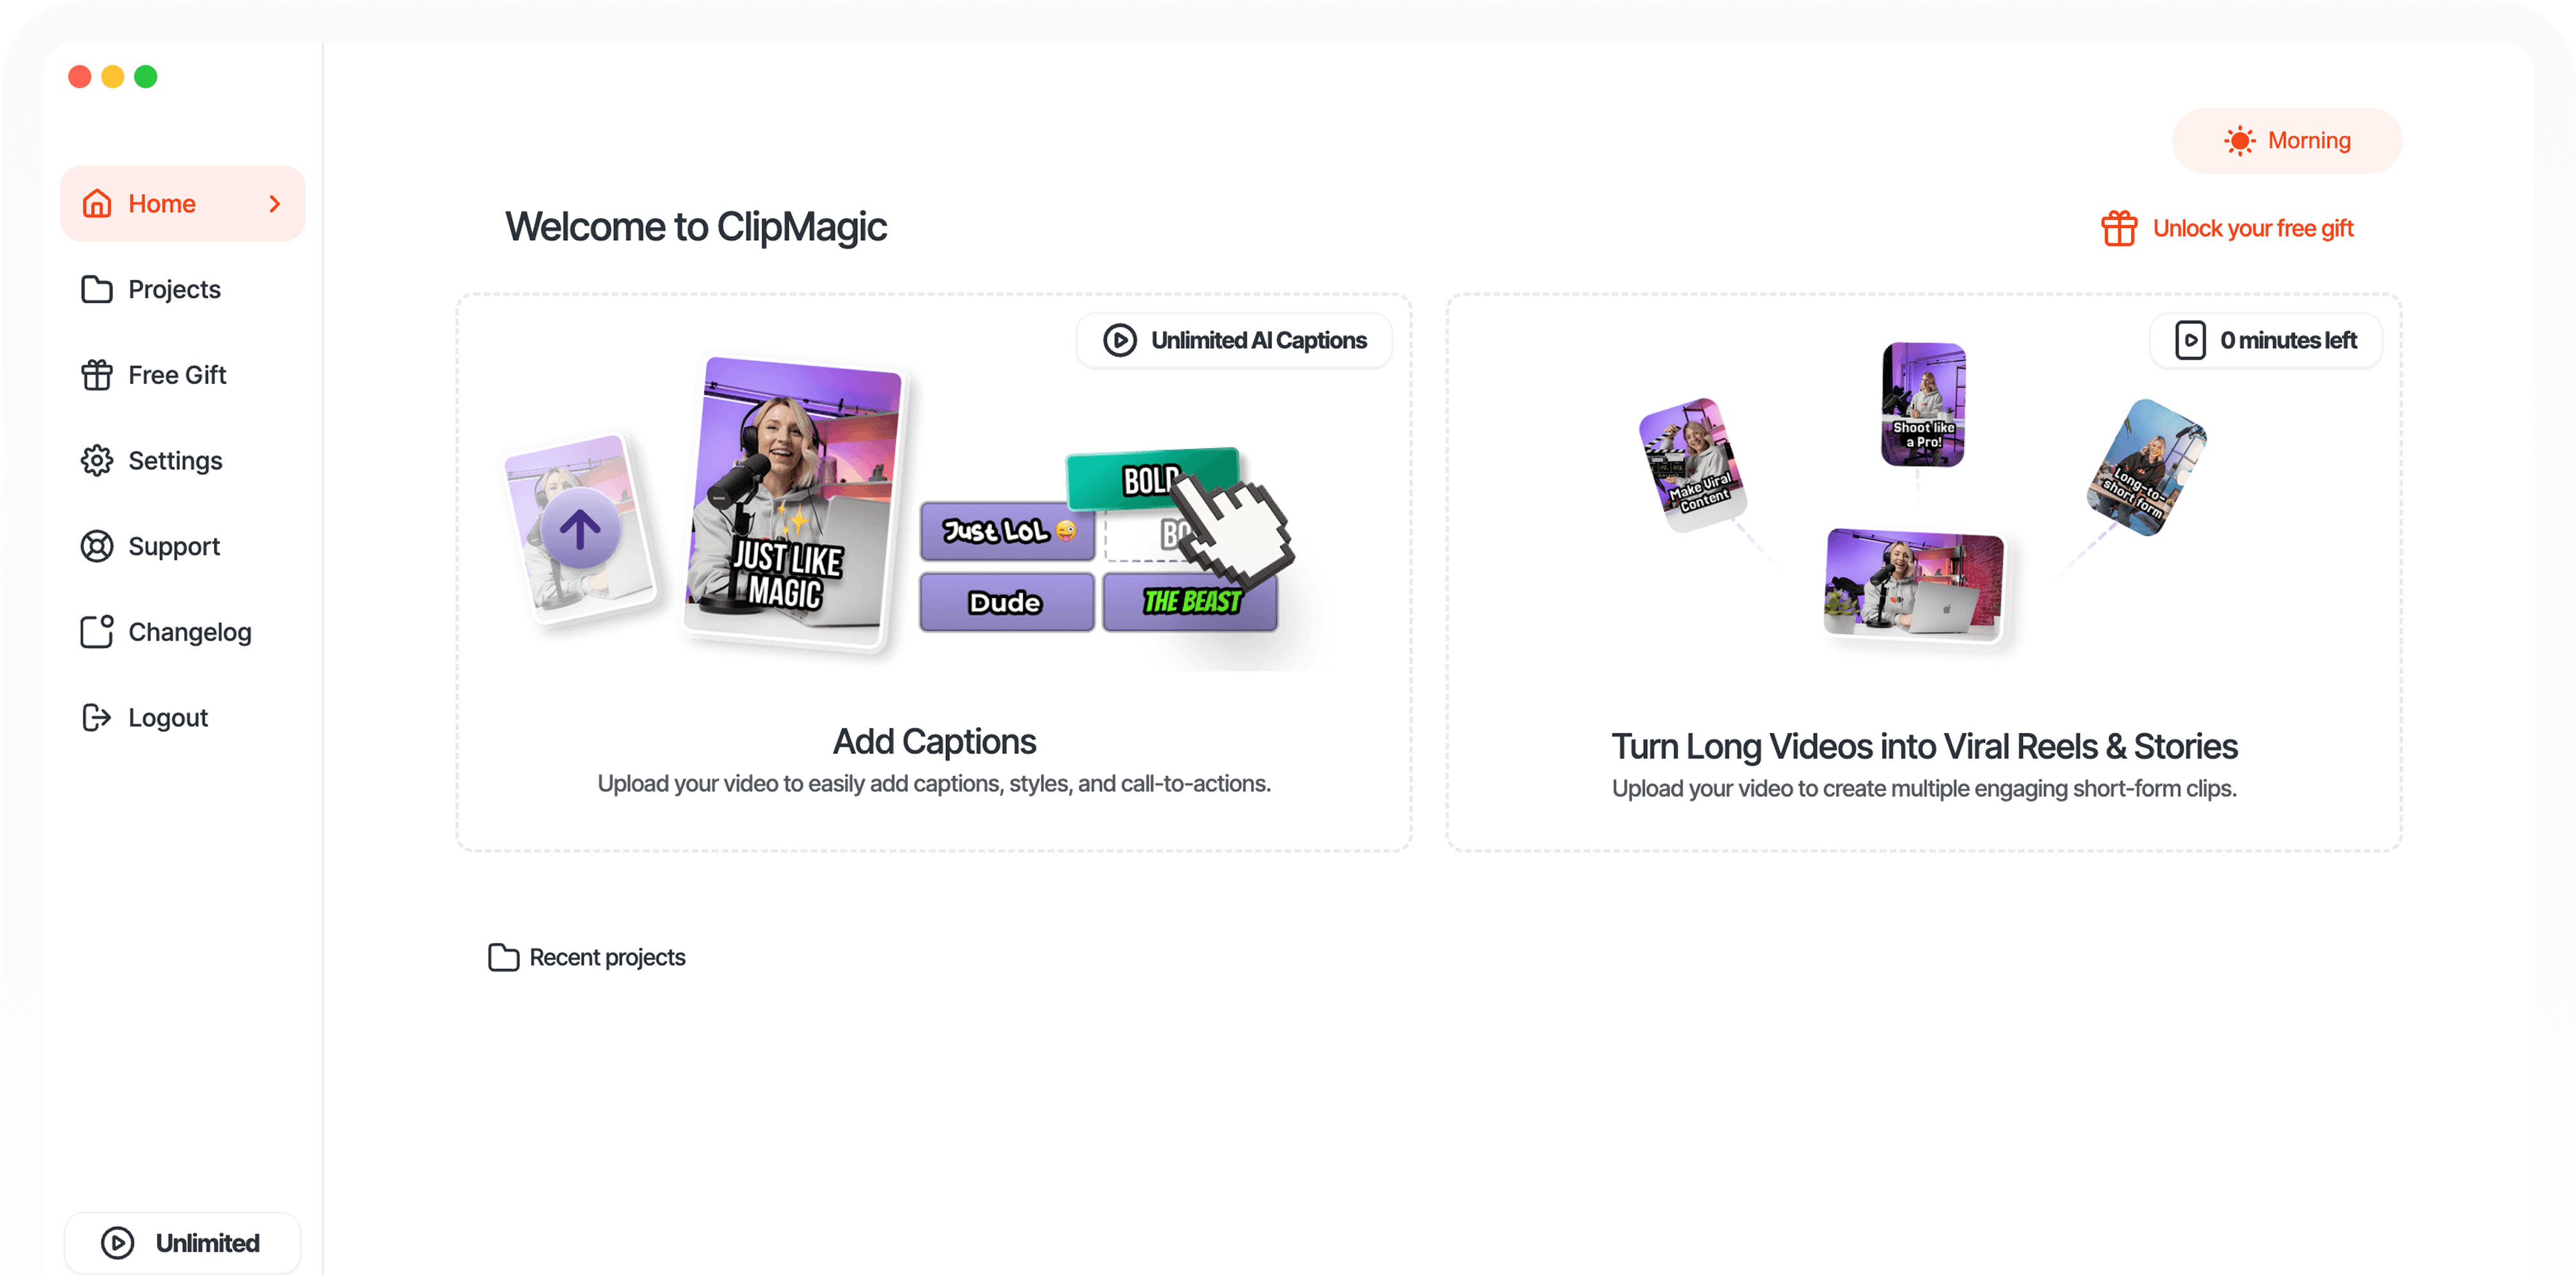Viewport: 2576px width, 1275px height.
Task: Click the Changelog notification icon
Action: click(x=97, y=632)
